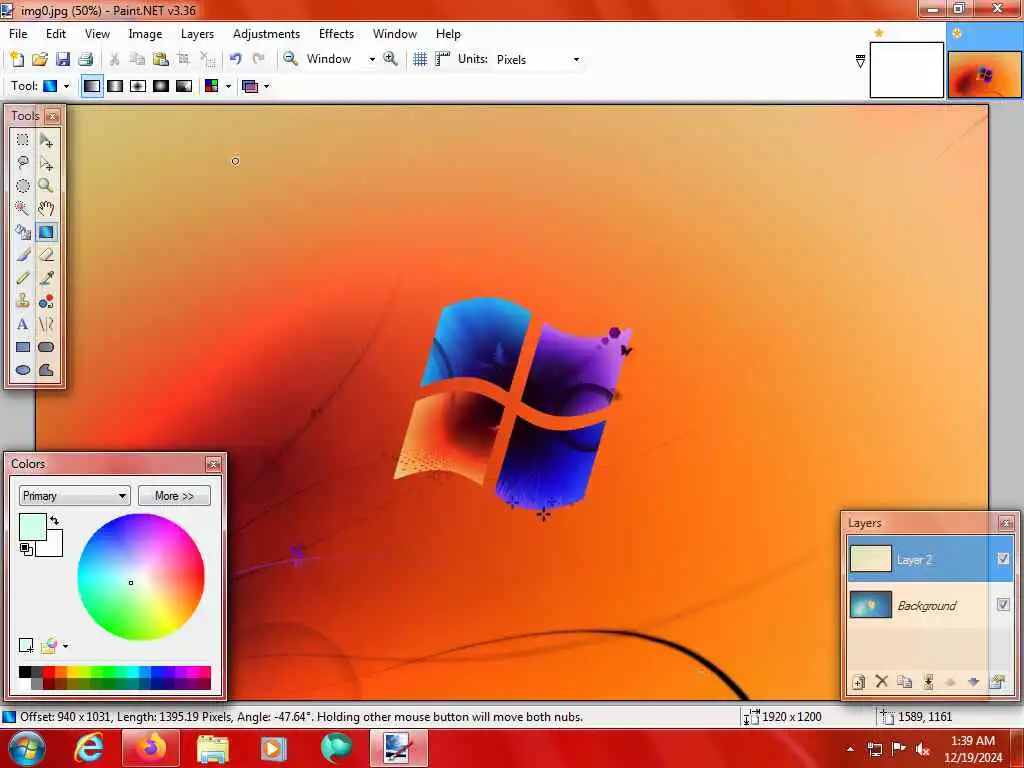Viewport: 1024px width, 768px height.
Task: Add a new layer in Layers panel
Action: tap(858, 682)
